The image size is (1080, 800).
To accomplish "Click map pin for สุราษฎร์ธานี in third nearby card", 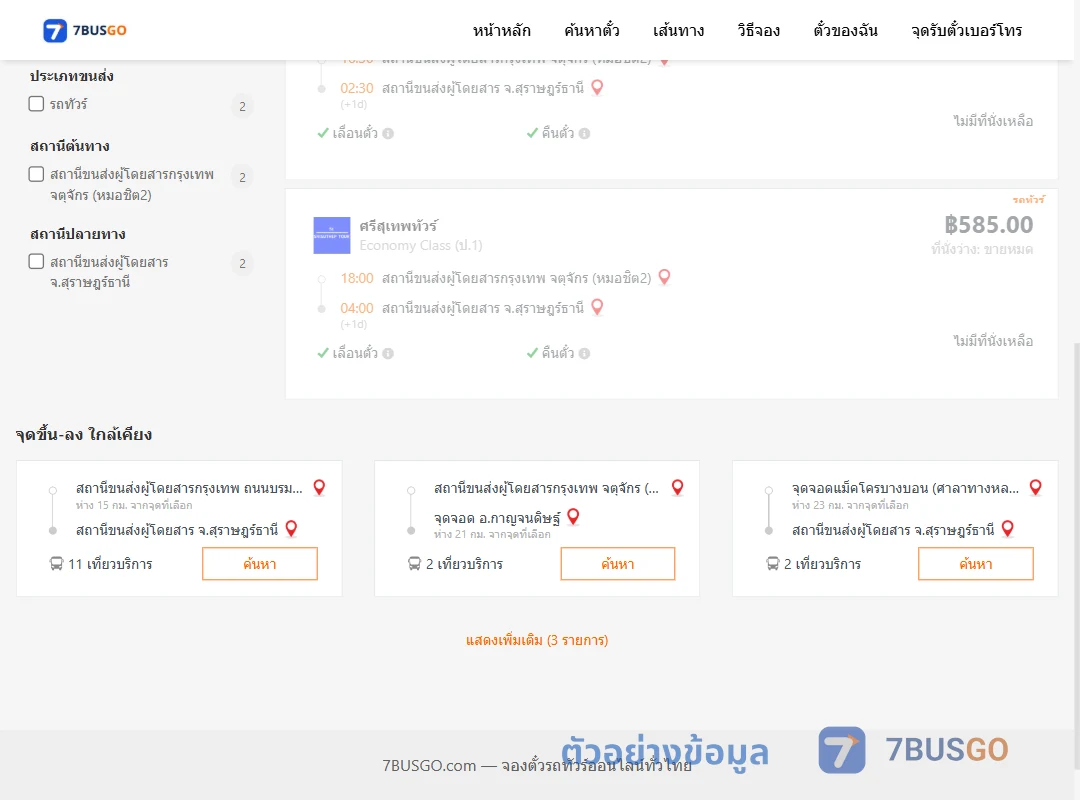I will pyautogui.click(x=1008, y=529).
